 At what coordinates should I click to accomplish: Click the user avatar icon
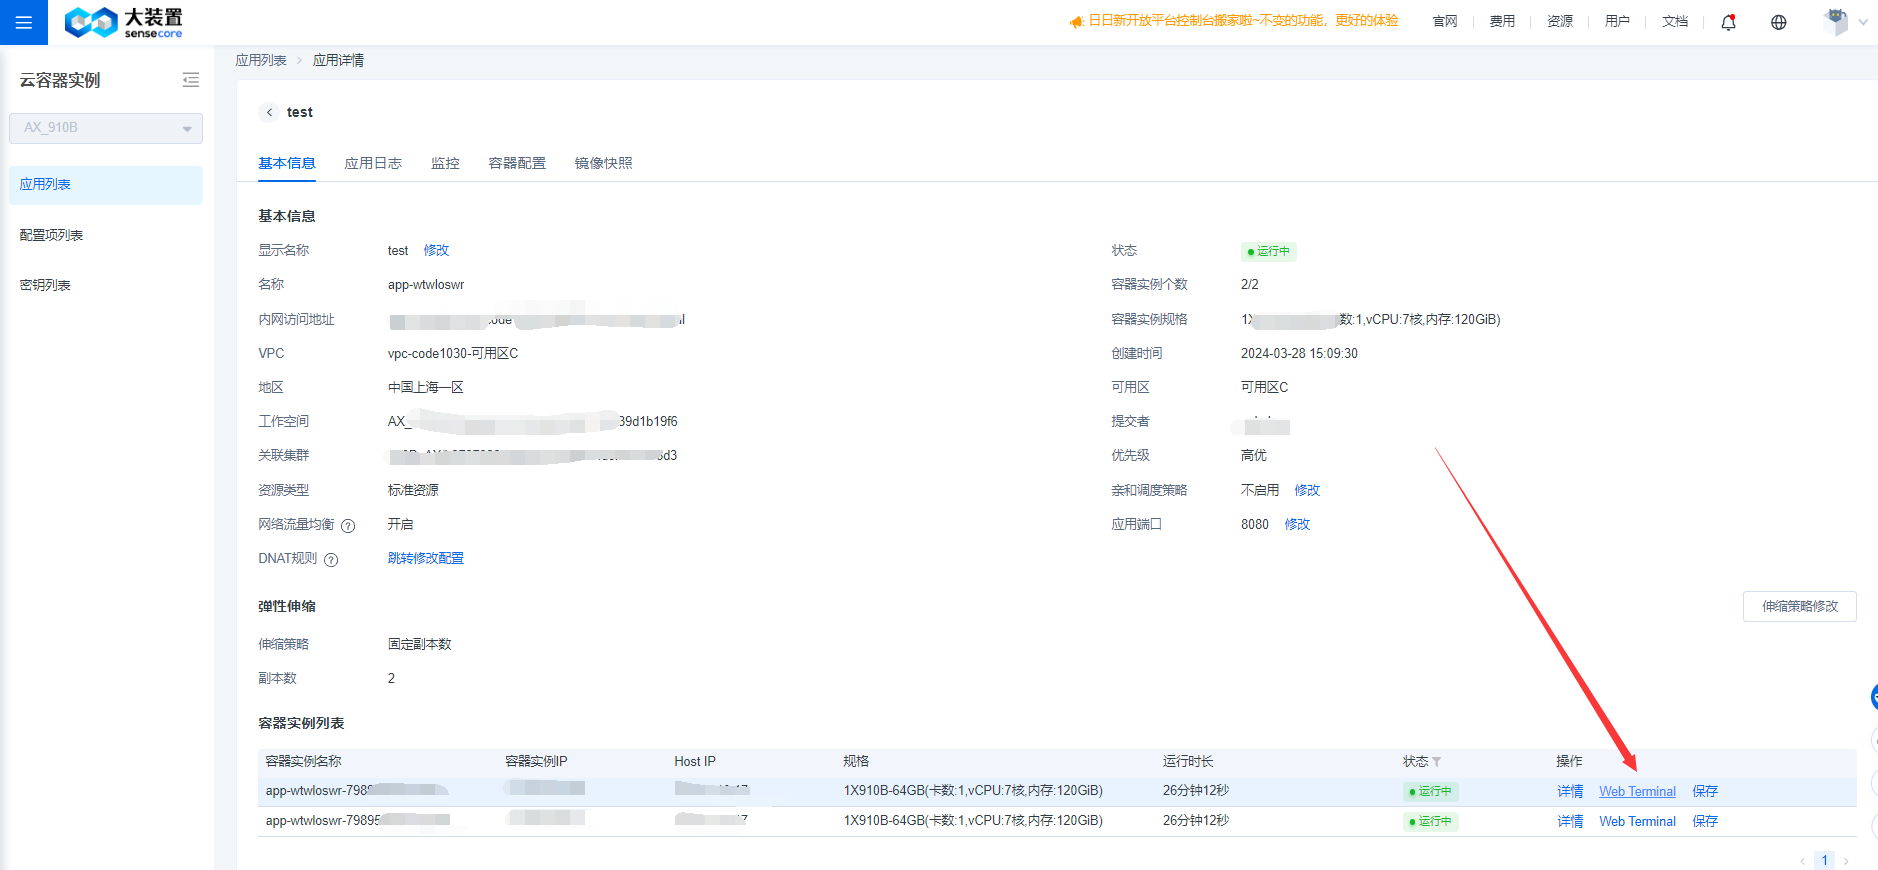(x=1835, y=22)
